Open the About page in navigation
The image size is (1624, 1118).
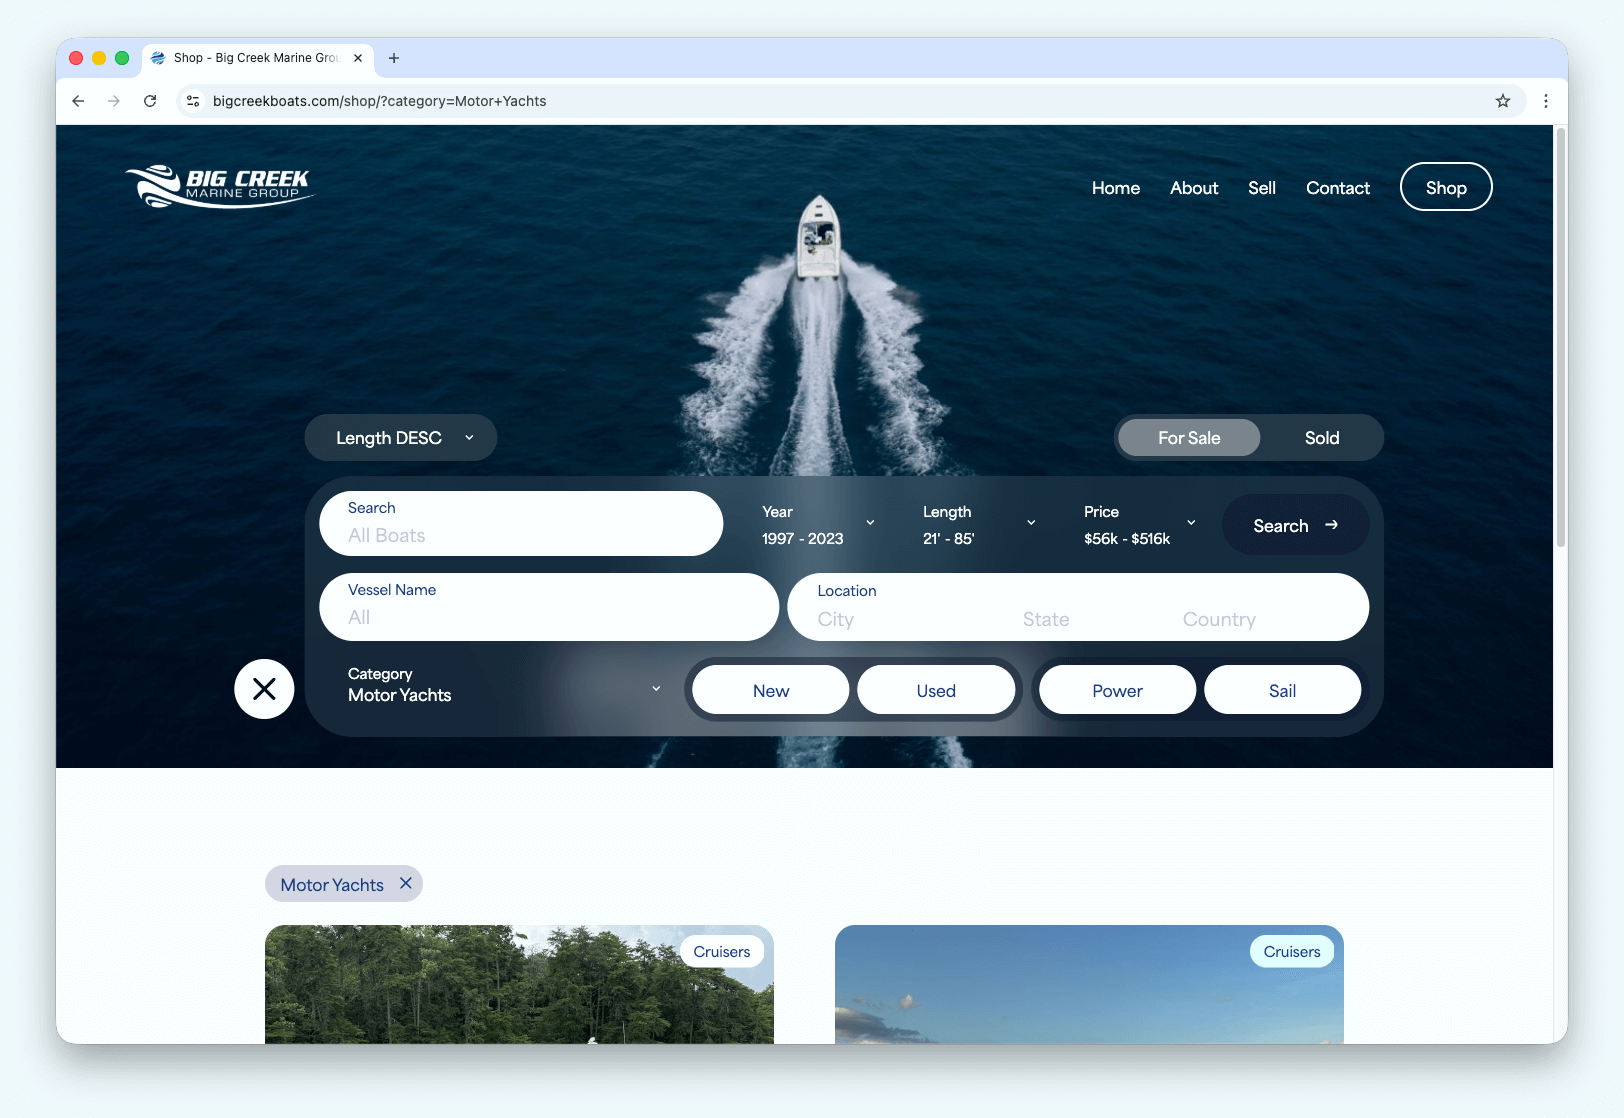click(x=1193, y=188)
